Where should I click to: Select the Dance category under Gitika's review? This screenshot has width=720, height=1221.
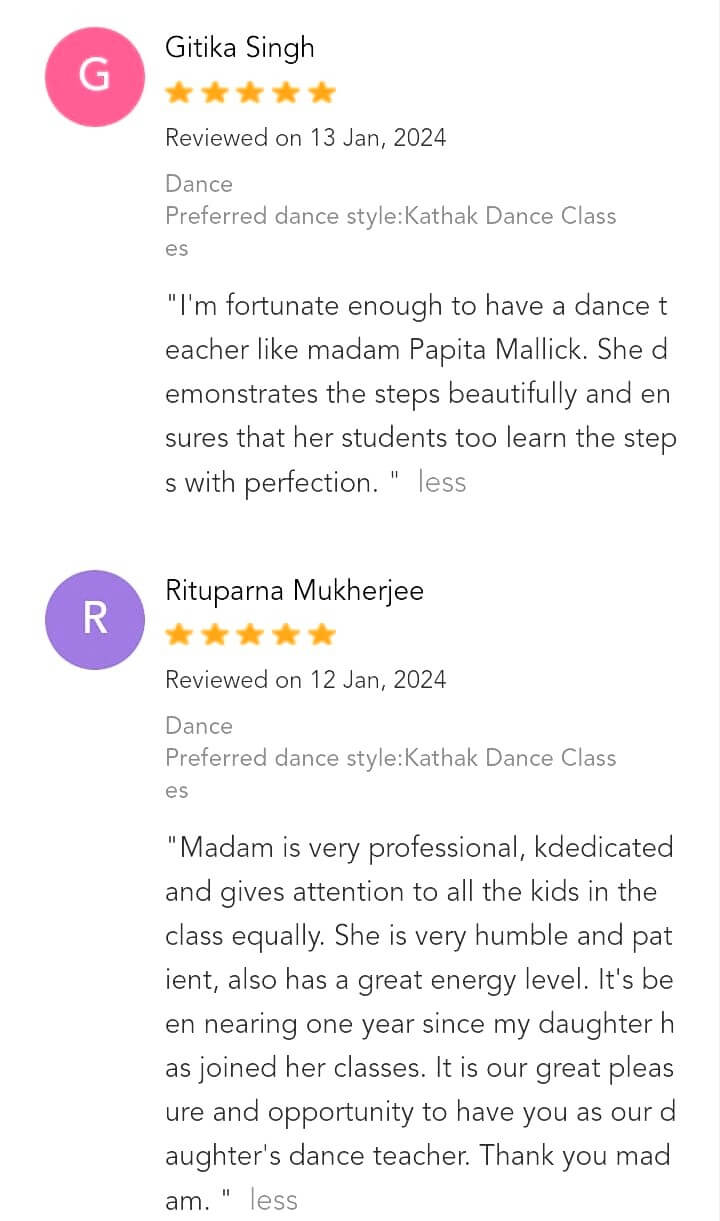coord(199,184)
